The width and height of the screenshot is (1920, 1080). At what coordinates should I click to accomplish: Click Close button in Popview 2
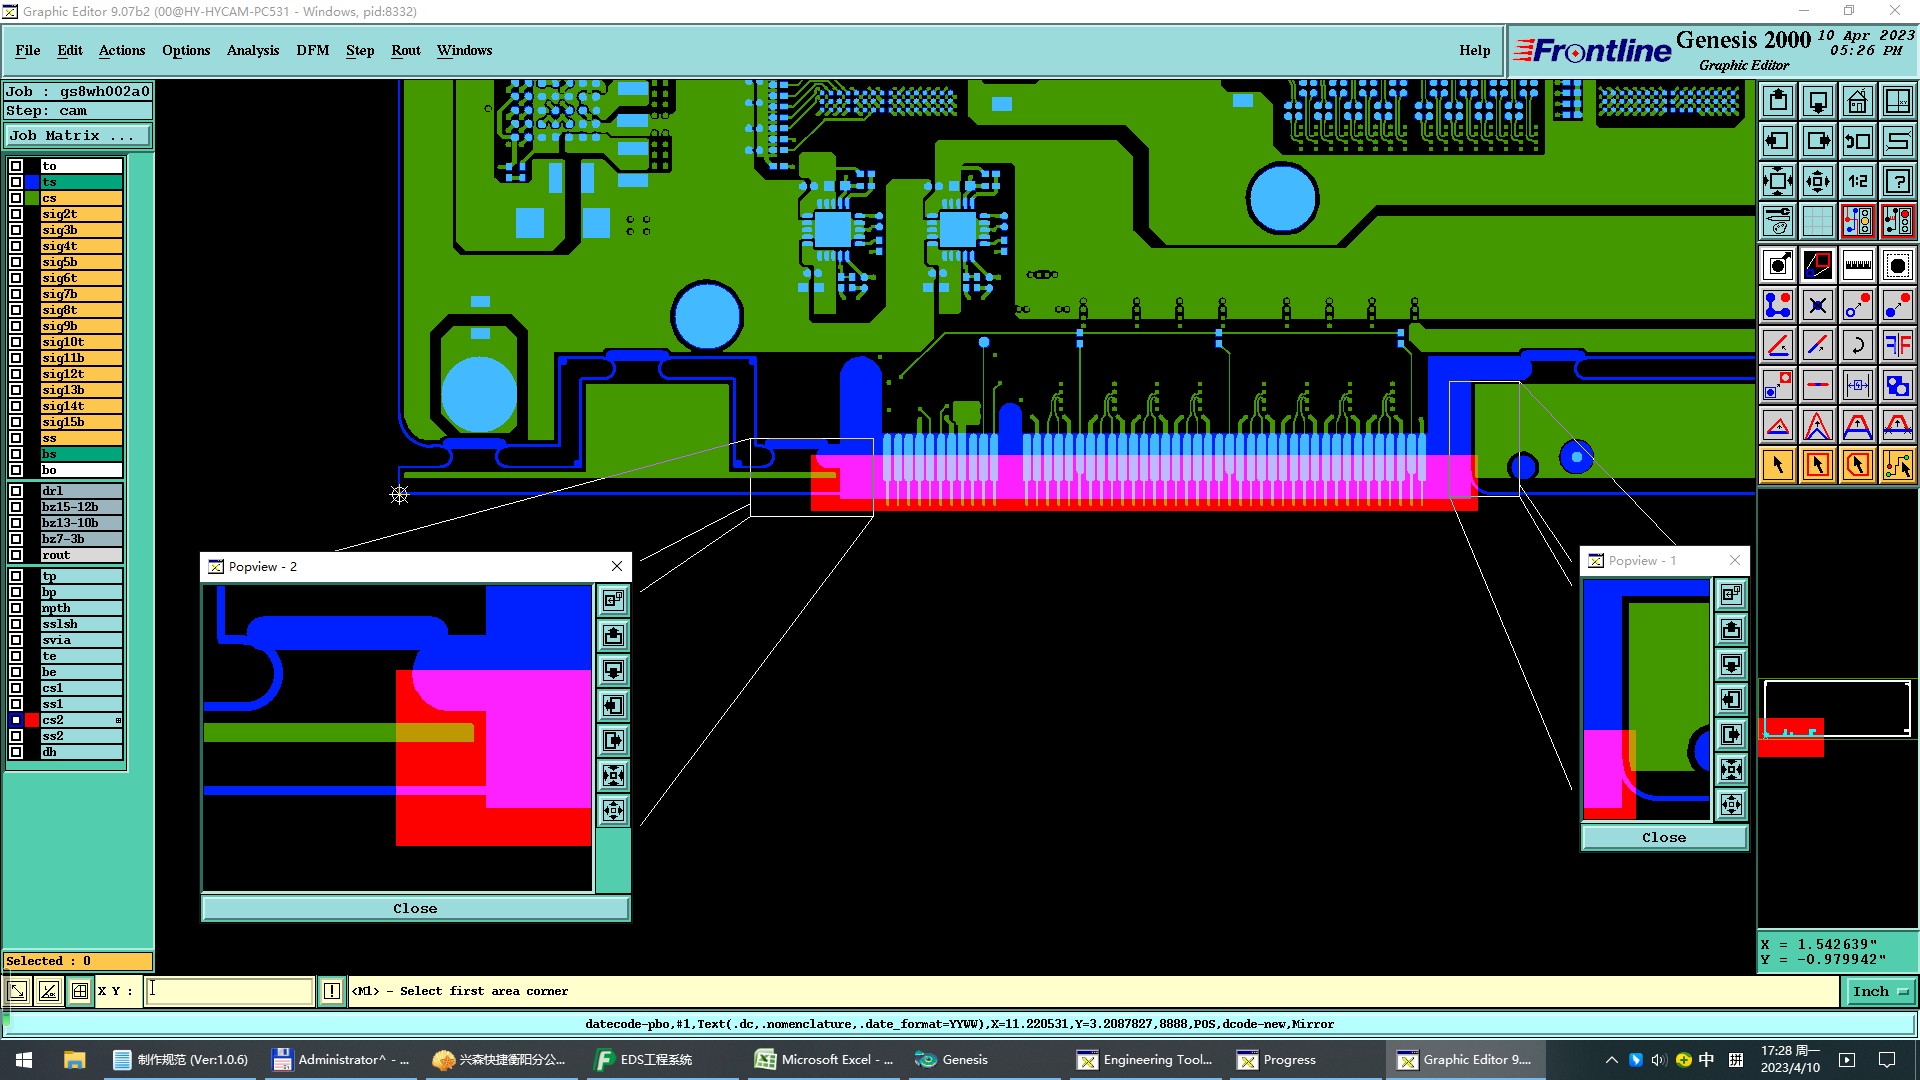click(x=415, y=908)
